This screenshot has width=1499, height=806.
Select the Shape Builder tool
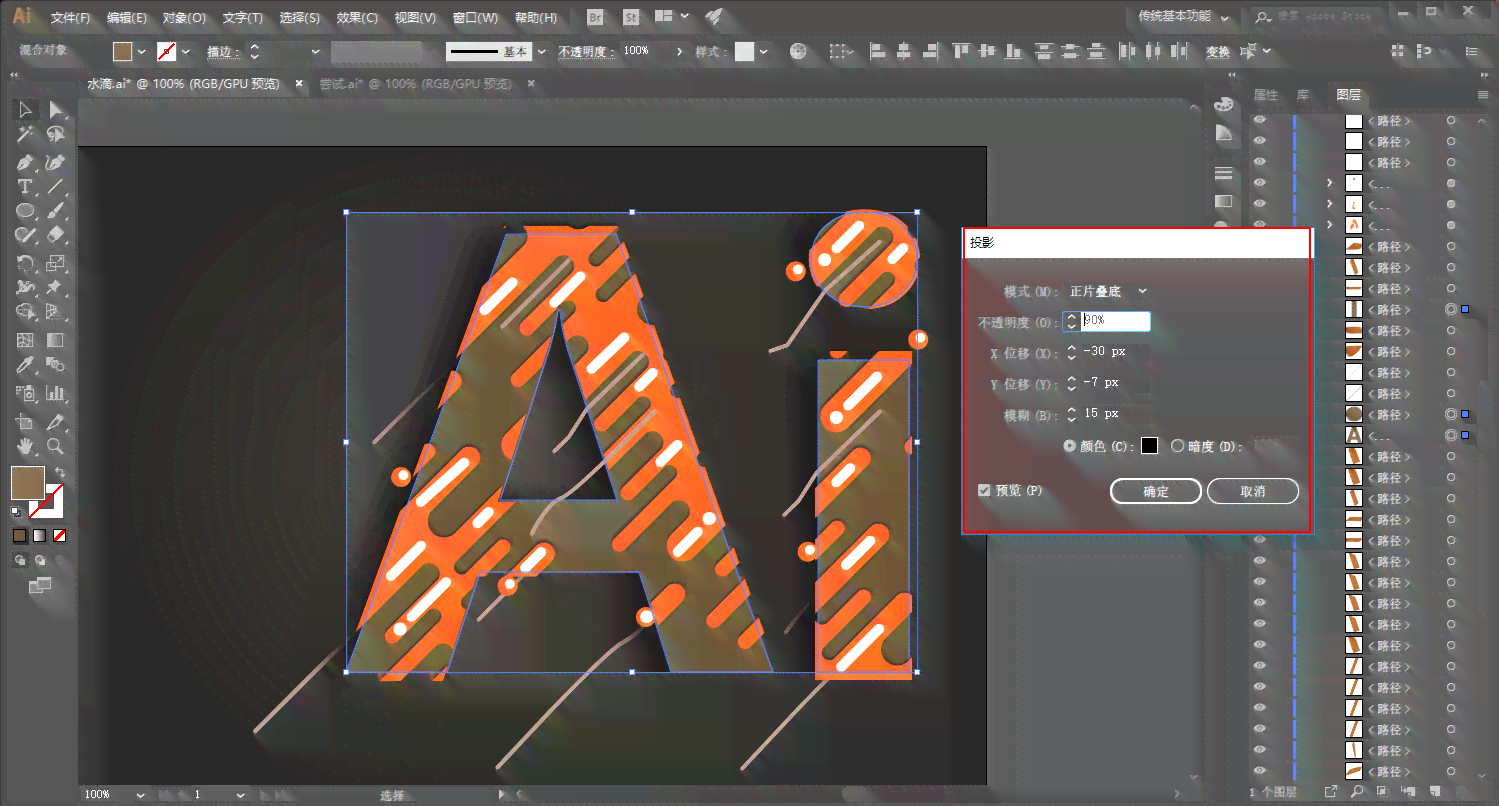[26, 314]
